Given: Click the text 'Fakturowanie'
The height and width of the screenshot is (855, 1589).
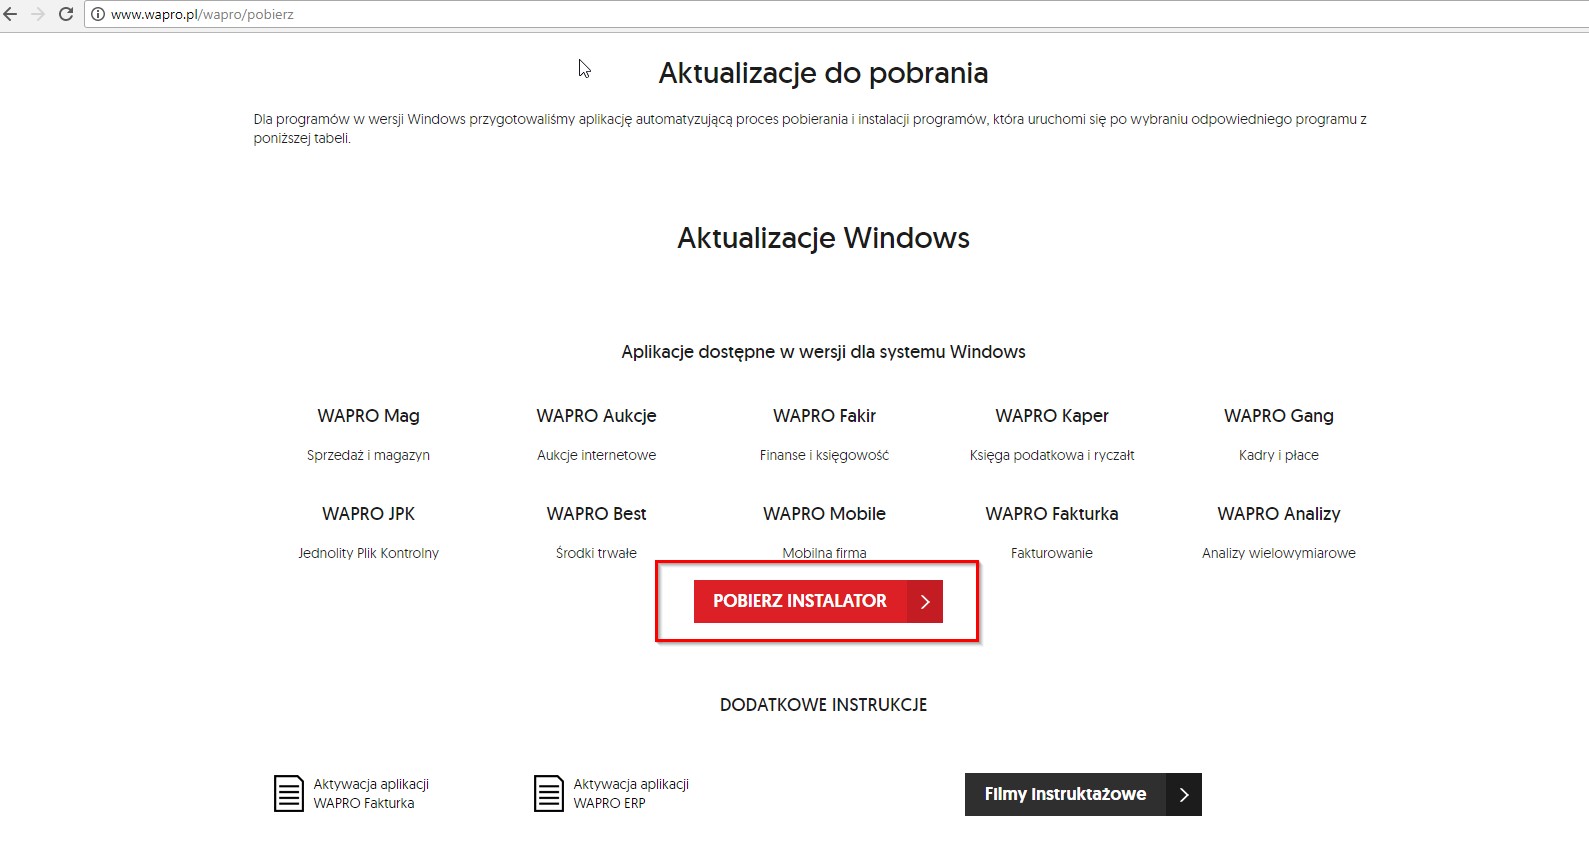Looking at the screenshot, I should coord(1052,553).
